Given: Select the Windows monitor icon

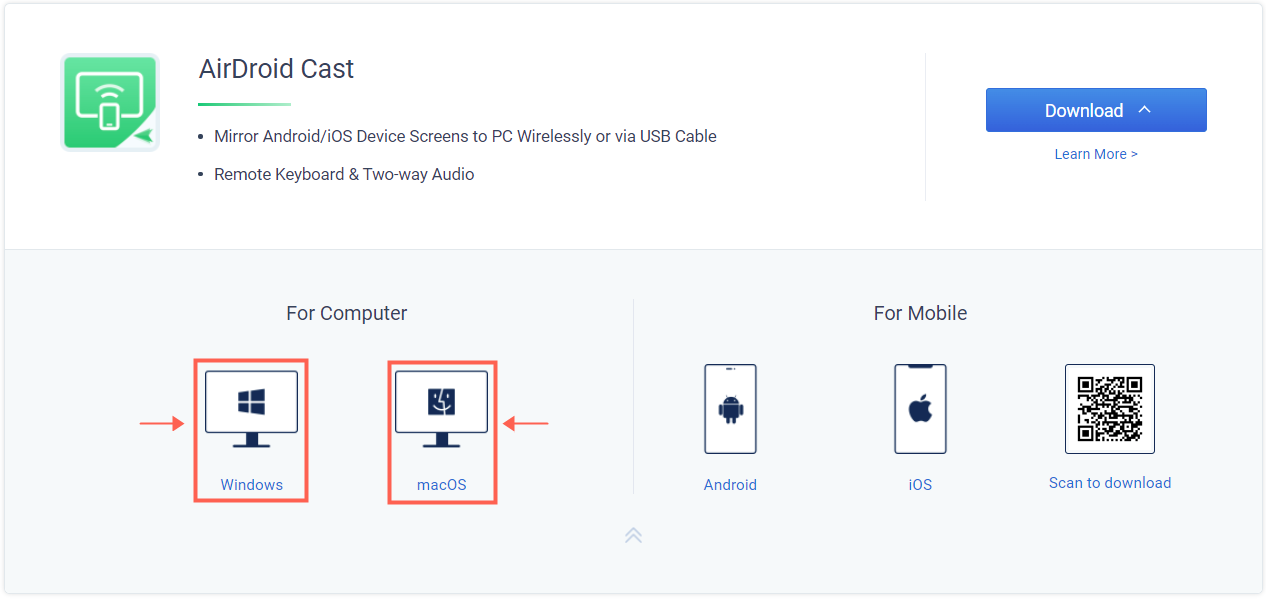Looking at the screenshot, I should pyautogui.click(x=251, y=409).
